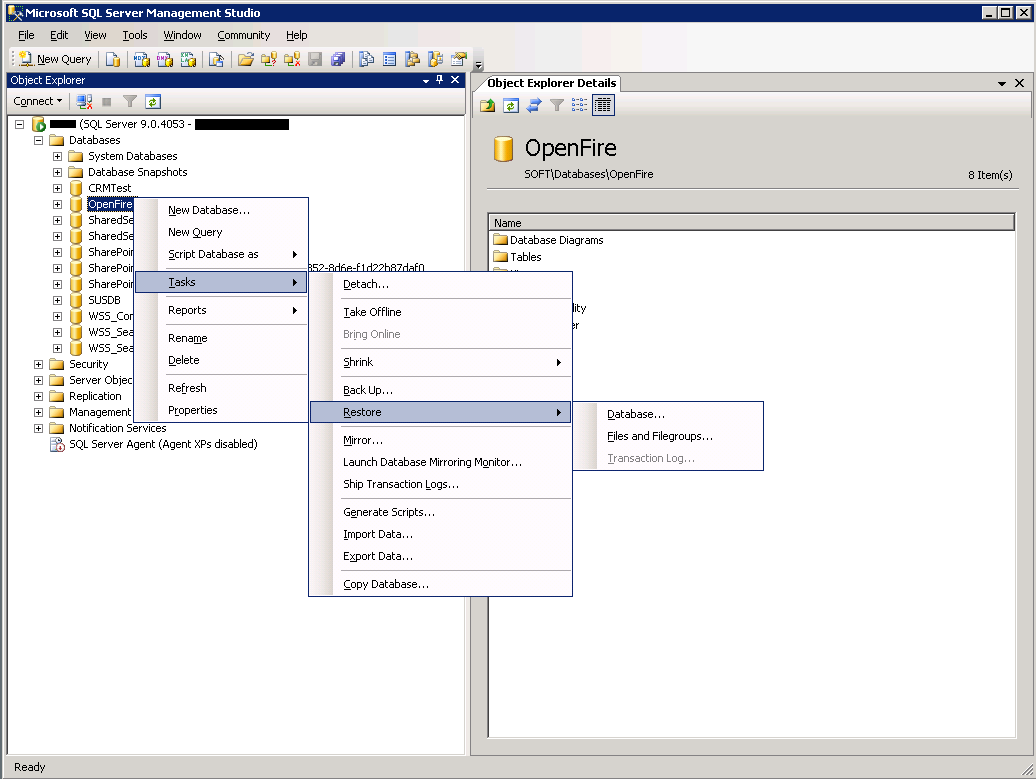Select the Tables folder in details list
This screenshot has height=779, width=1036.
click(517, 257)
